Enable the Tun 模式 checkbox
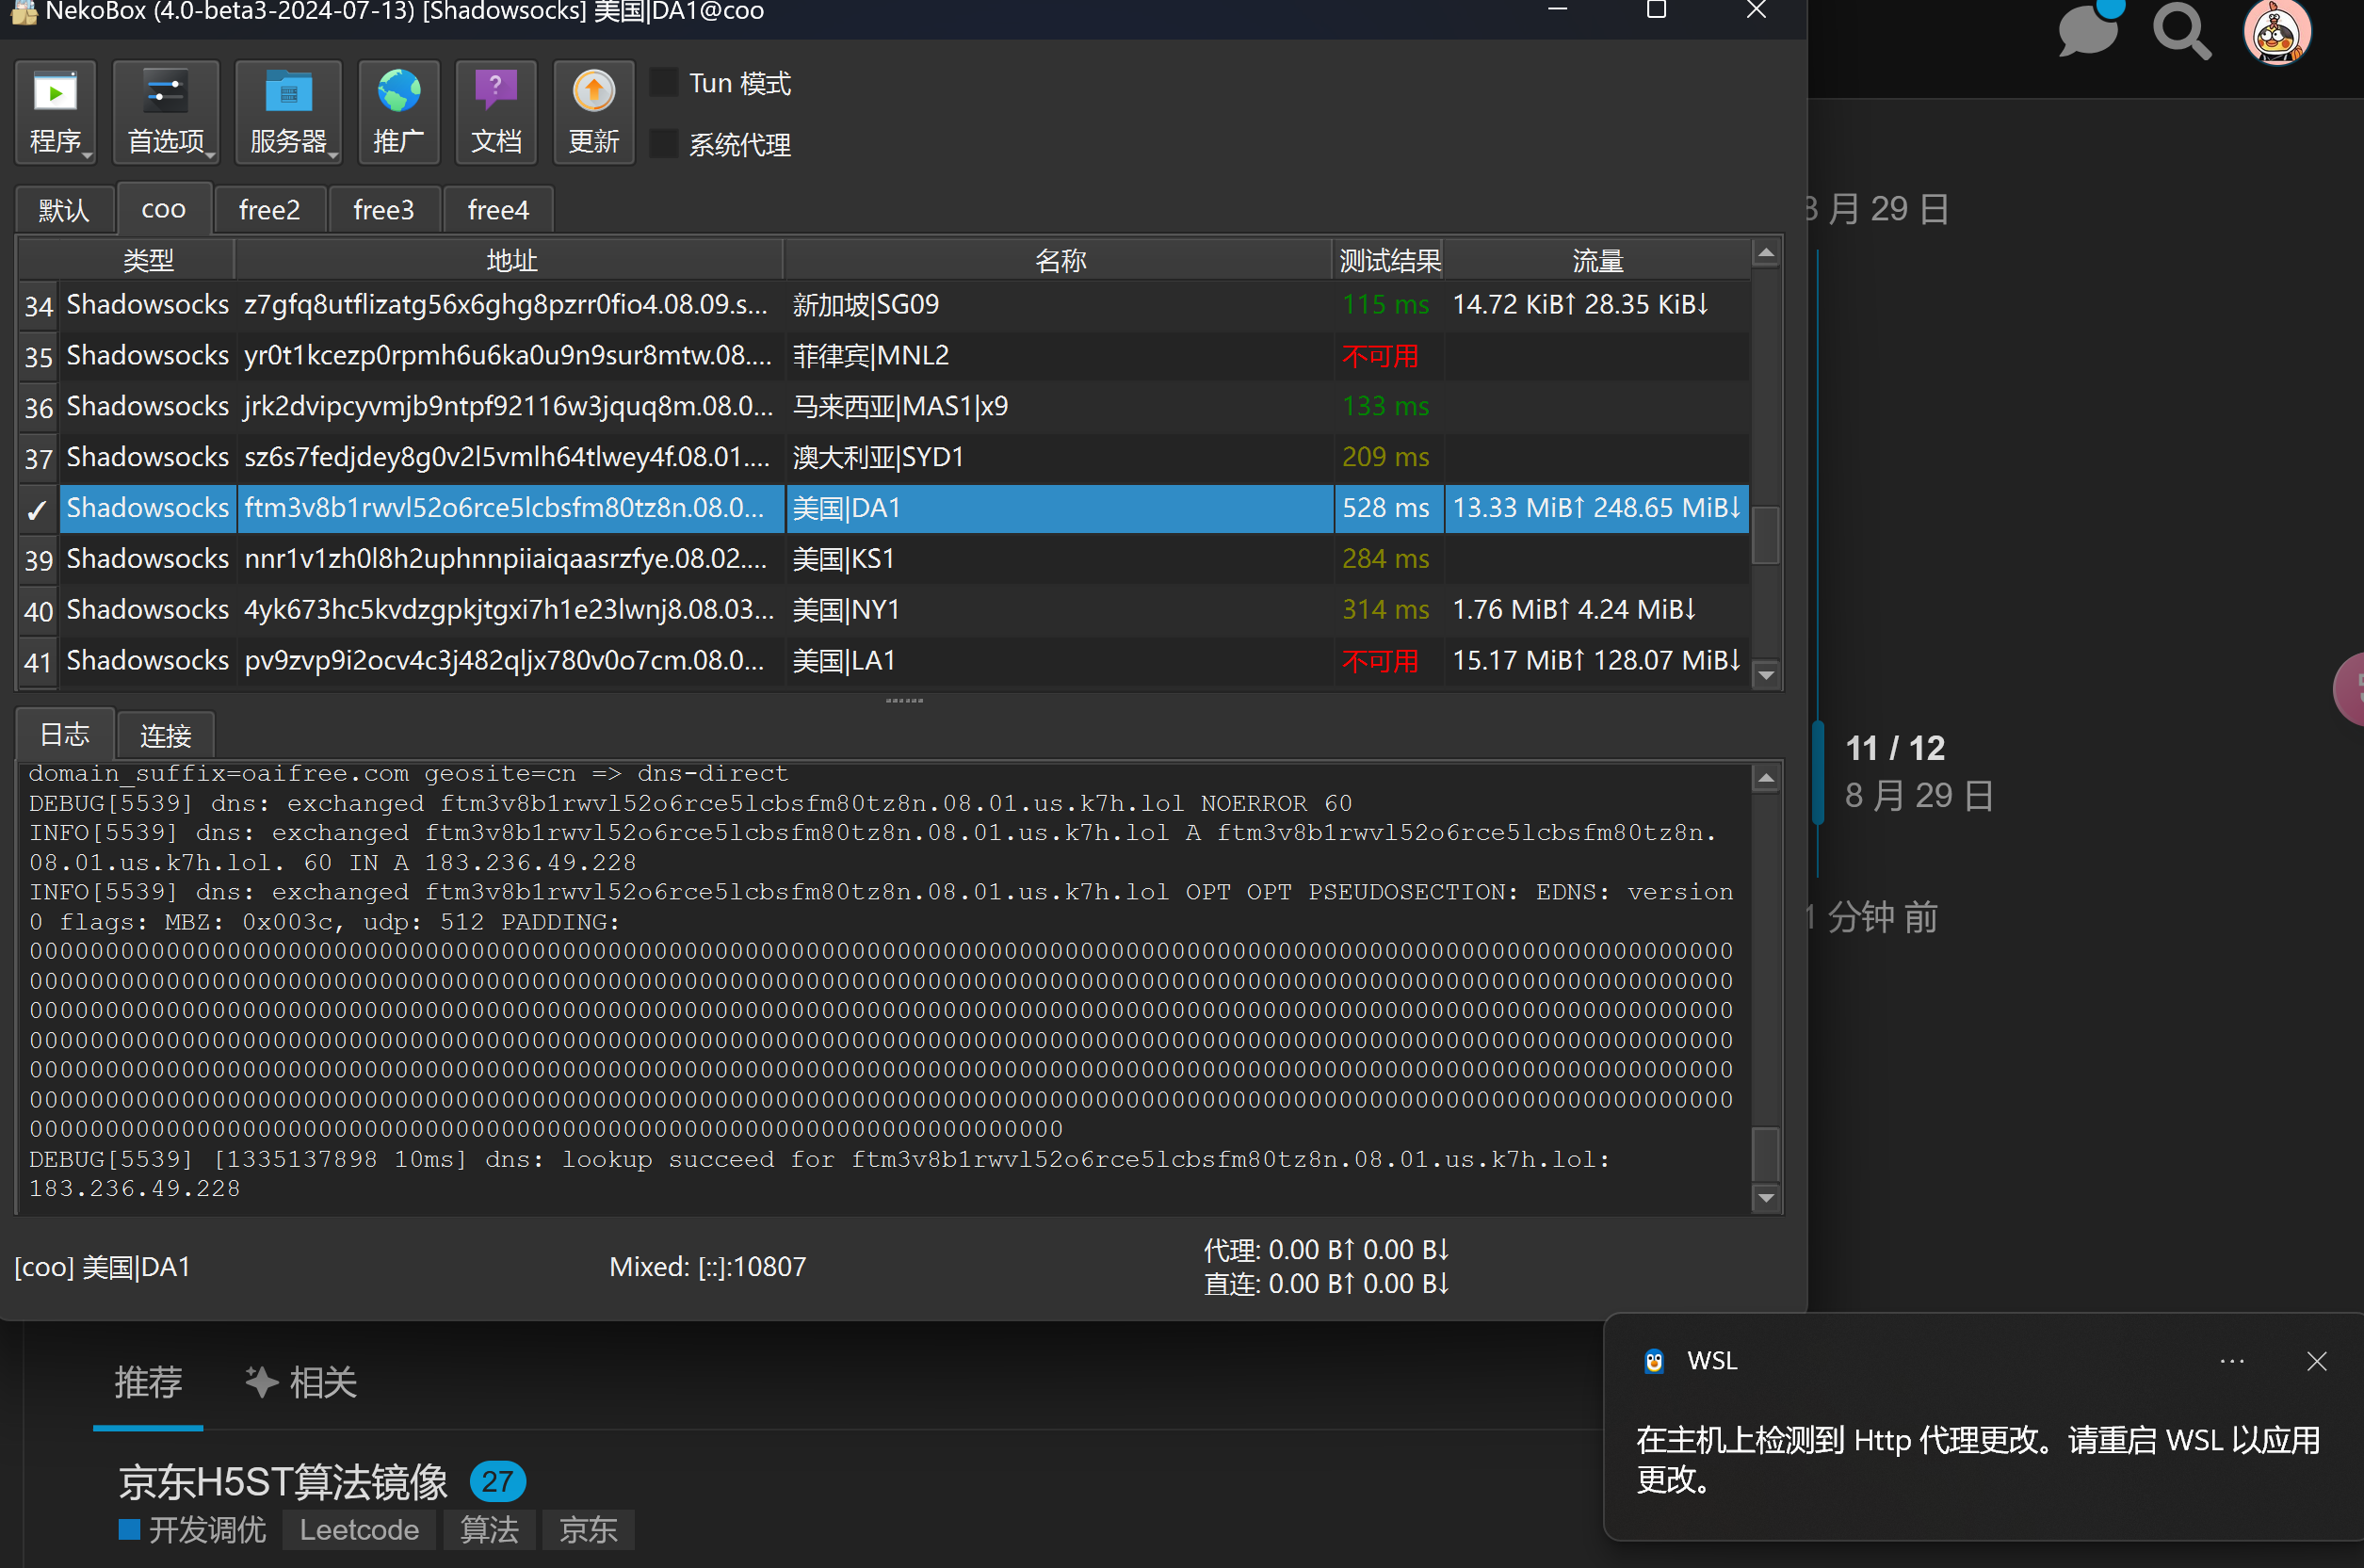Screen dimensions: 2364x1568 663,82
